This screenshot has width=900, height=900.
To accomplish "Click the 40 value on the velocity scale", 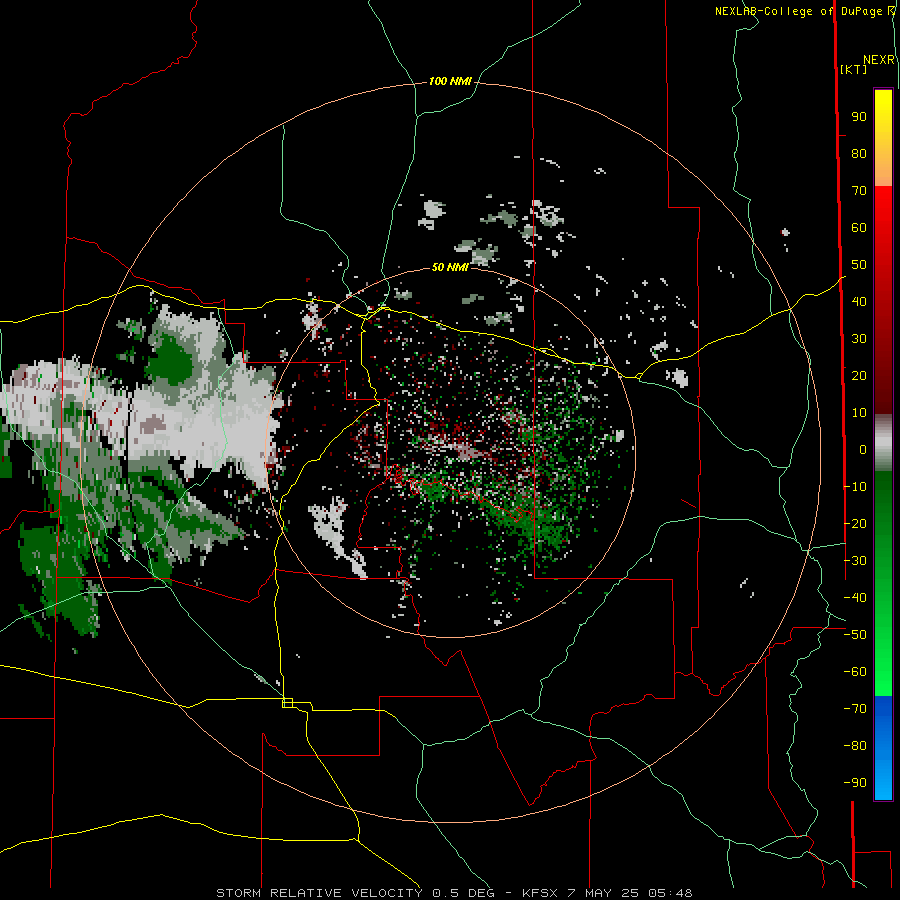I will pyautogui.click(x=859, y=302).
